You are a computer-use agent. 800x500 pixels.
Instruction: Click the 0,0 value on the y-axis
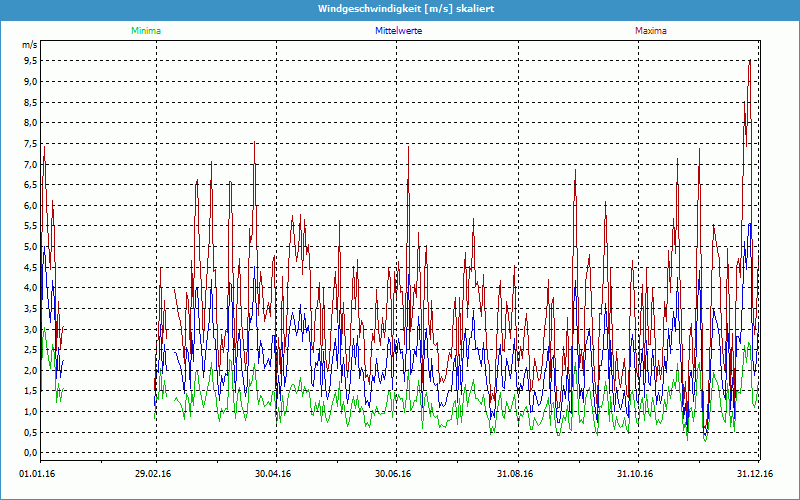[x=30, y=453]
